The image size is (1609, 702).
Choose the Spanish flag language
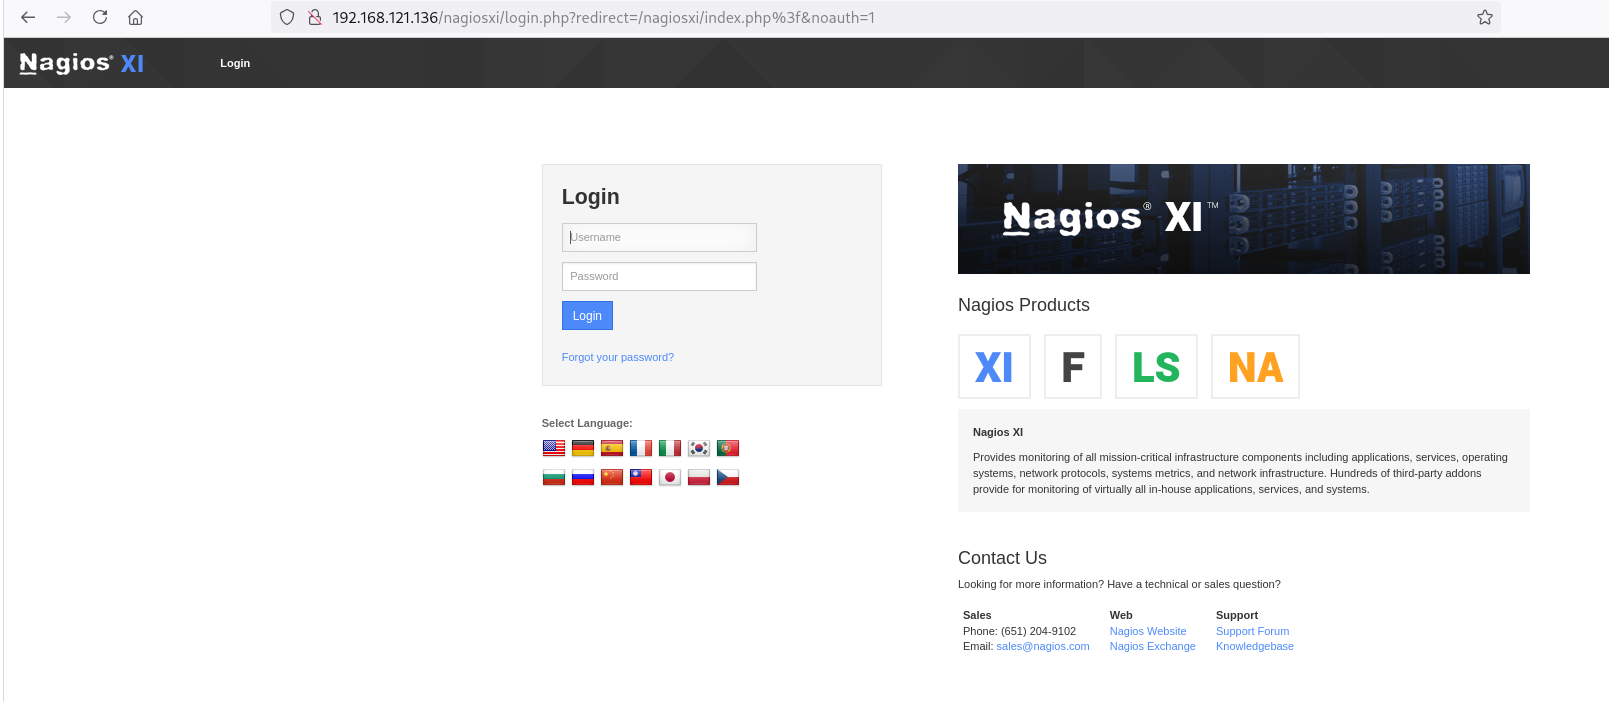pyautogui.click(x=612, y=448)
